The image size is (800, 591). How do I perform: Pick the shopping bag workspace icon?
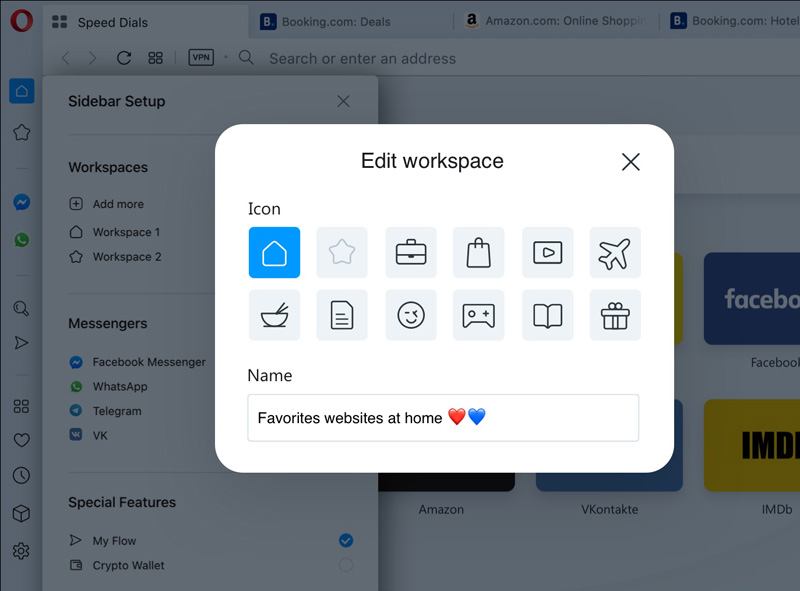coord(479,253)
